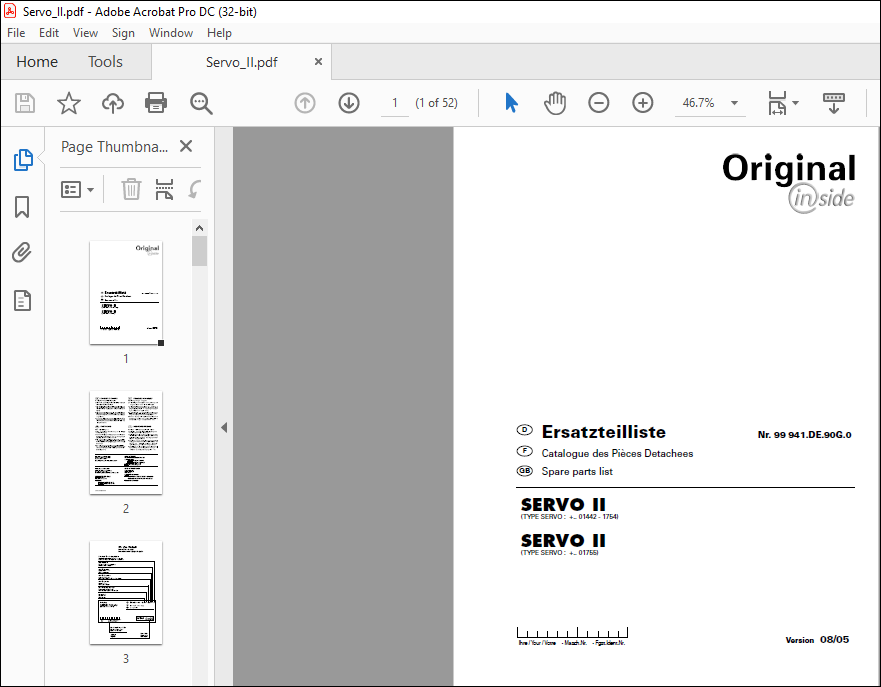Viewport: 881px width, 687px height.
Task: Delete selected page with trash icon
Action: click(131, 189)
